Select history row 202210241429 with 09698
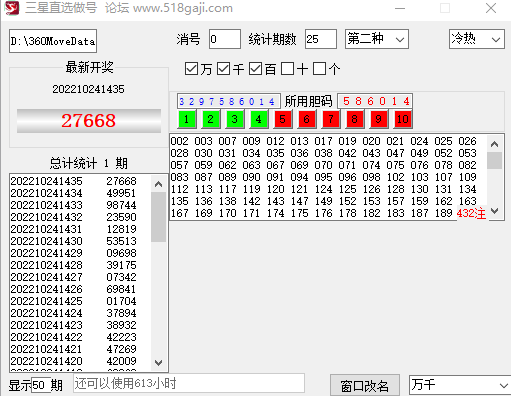The image size is (511, 396). pos(74,253)
